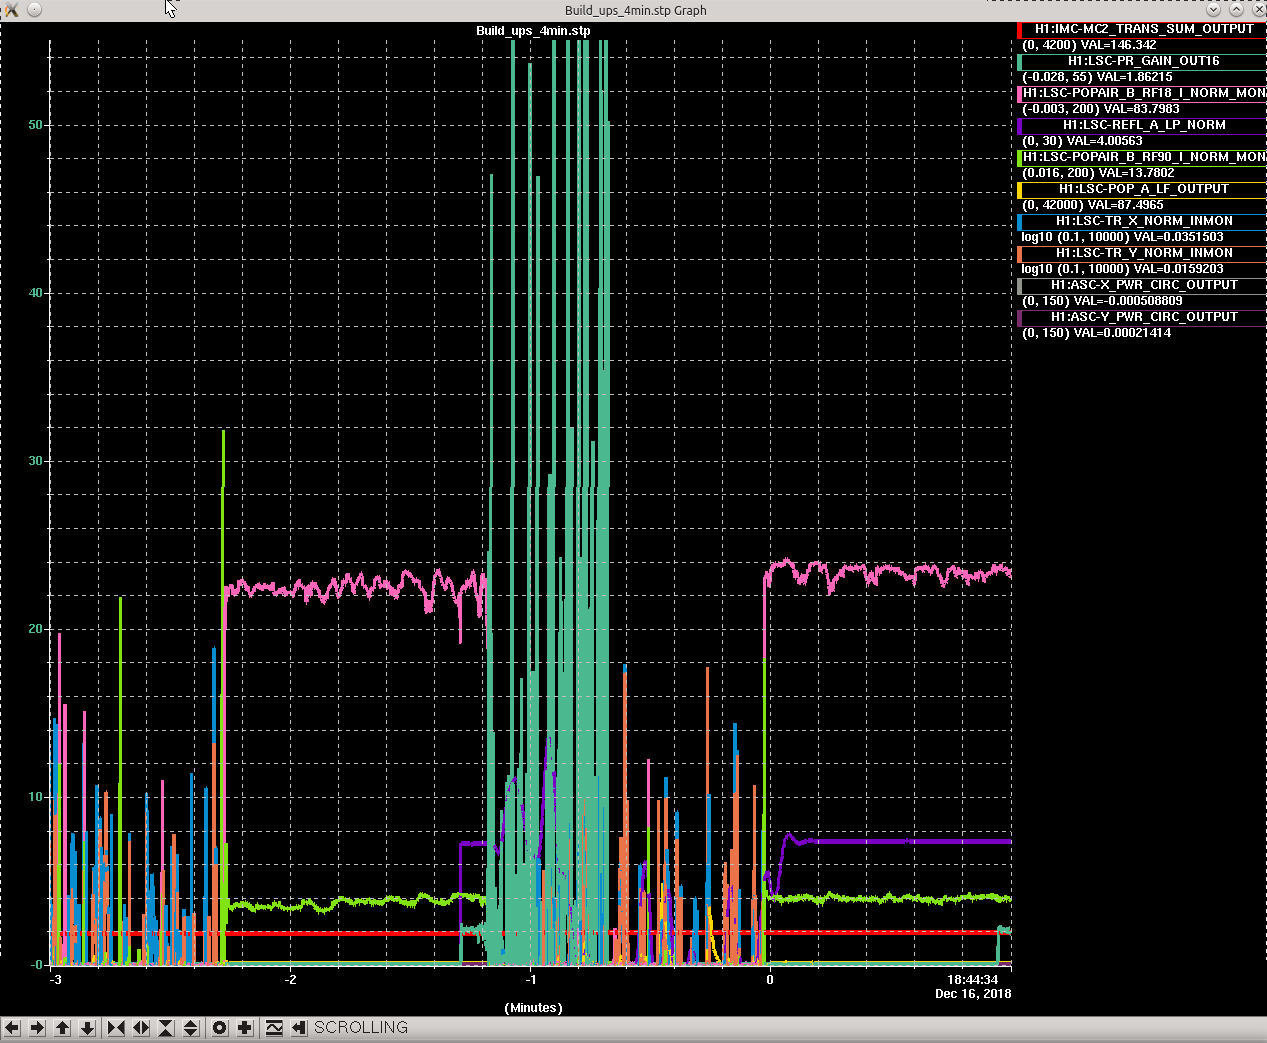Click the window title Build_ups_4min.stp Graph
The image size is (1267, 1043).
click(x=636, y=11)
